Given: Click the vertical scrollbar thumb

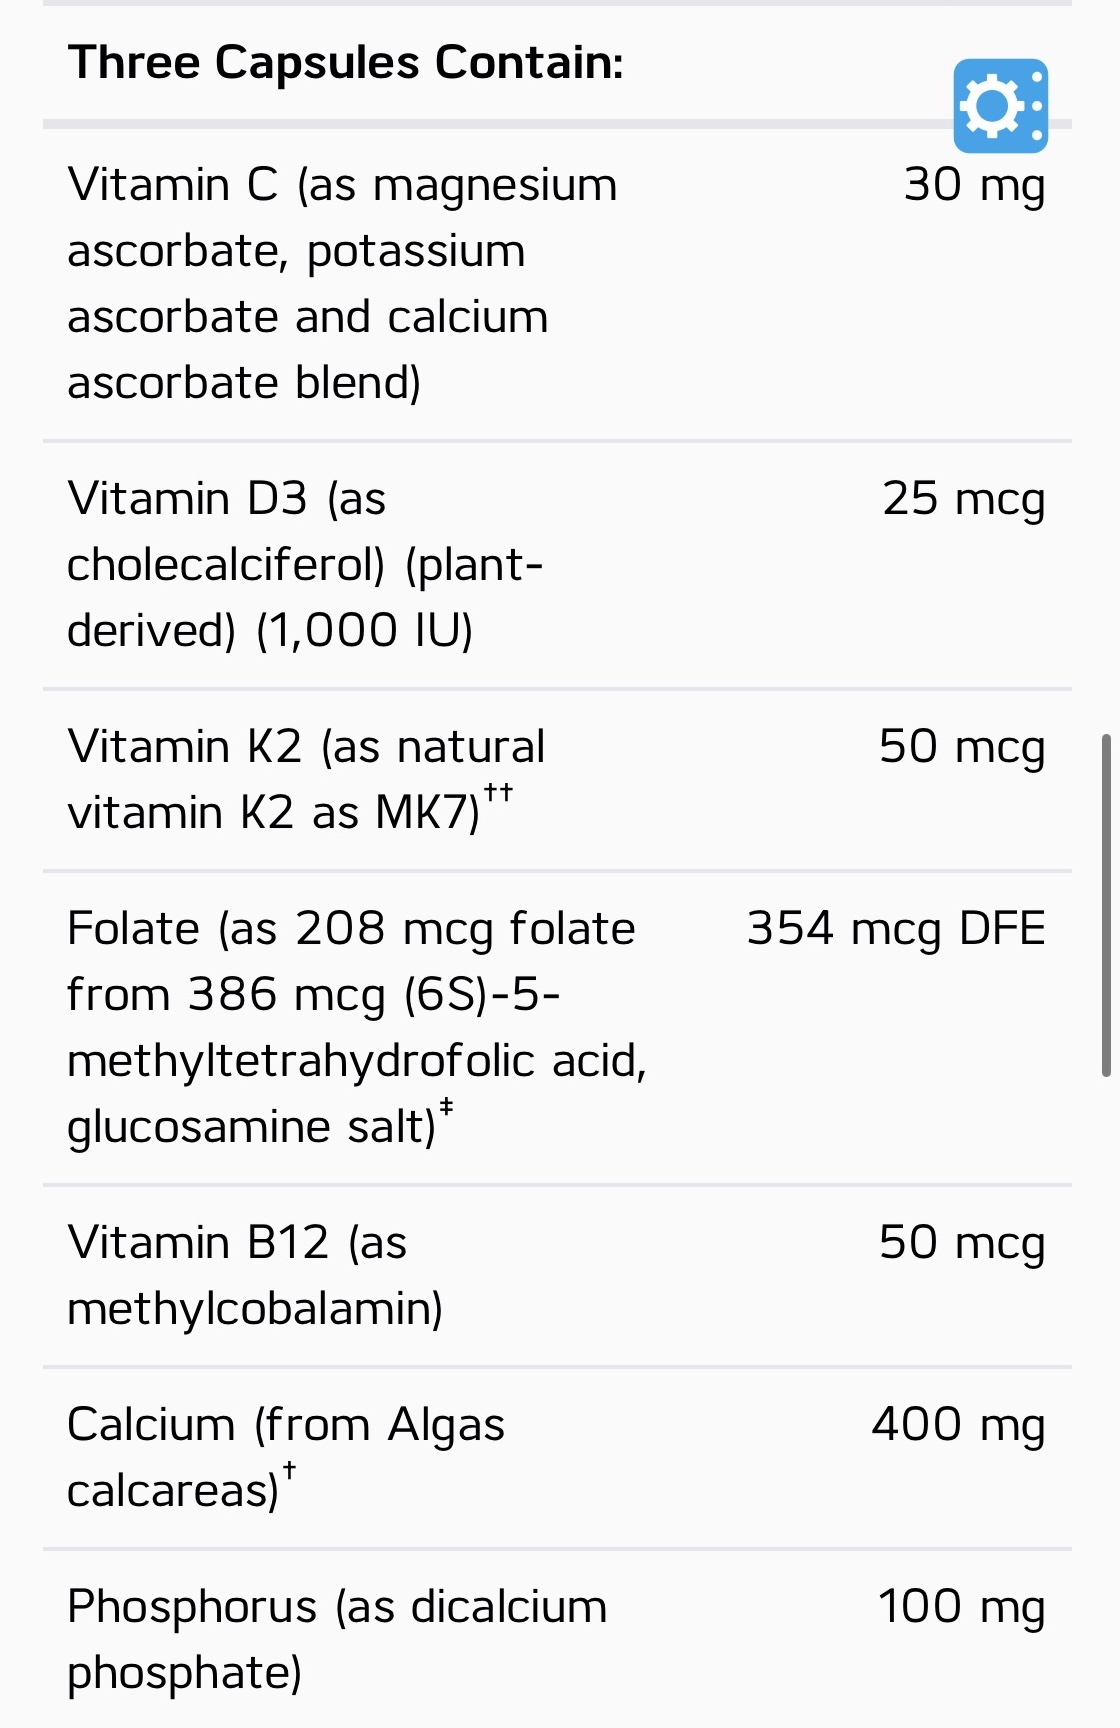Looking at the screenshot, I should point(1106,905).
